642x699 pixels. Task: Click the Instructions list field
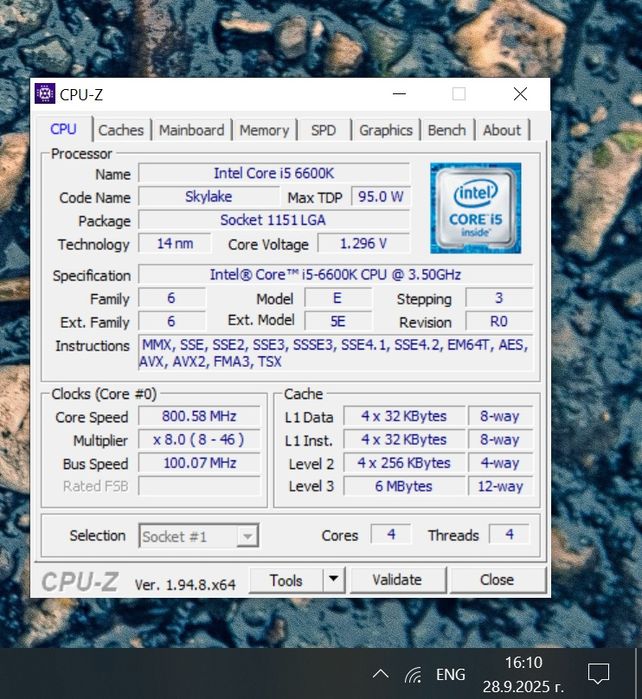(x=335, y=353)
